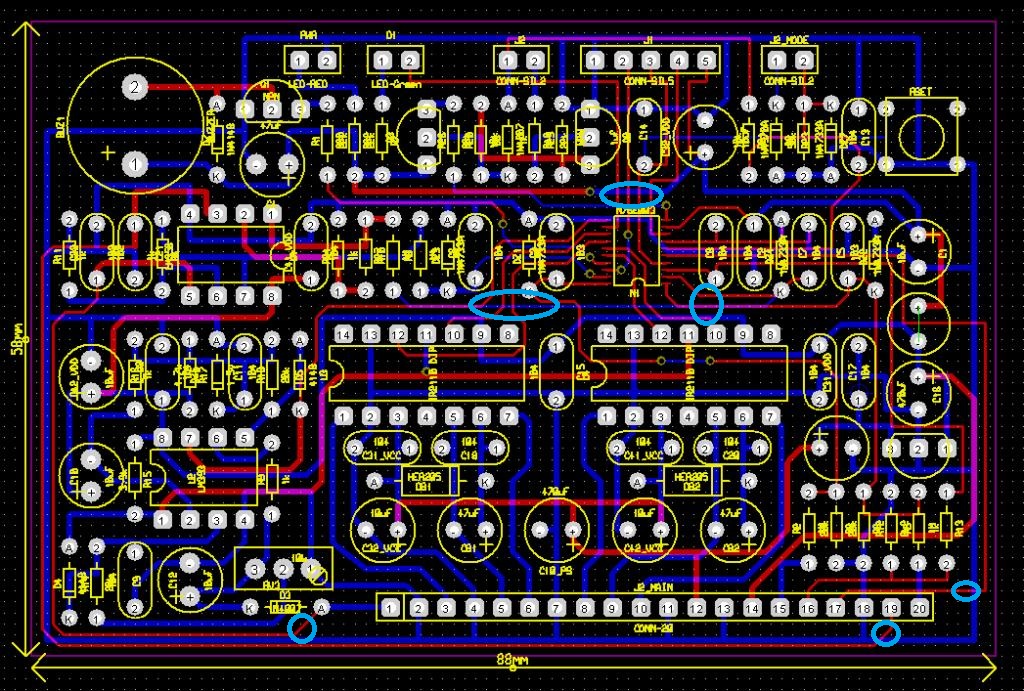This screenshot has height=691, width=1024.
Task: Click pin 7 of the U3 IR2110 DIP
Action: coord(508,416)
